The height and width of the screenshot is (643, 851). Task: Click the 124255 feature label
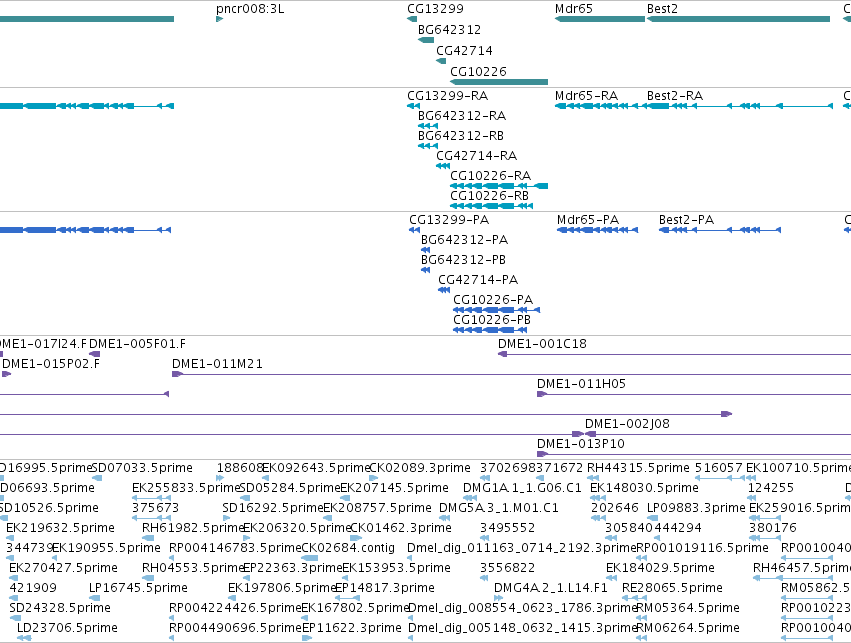click(771, 488)
